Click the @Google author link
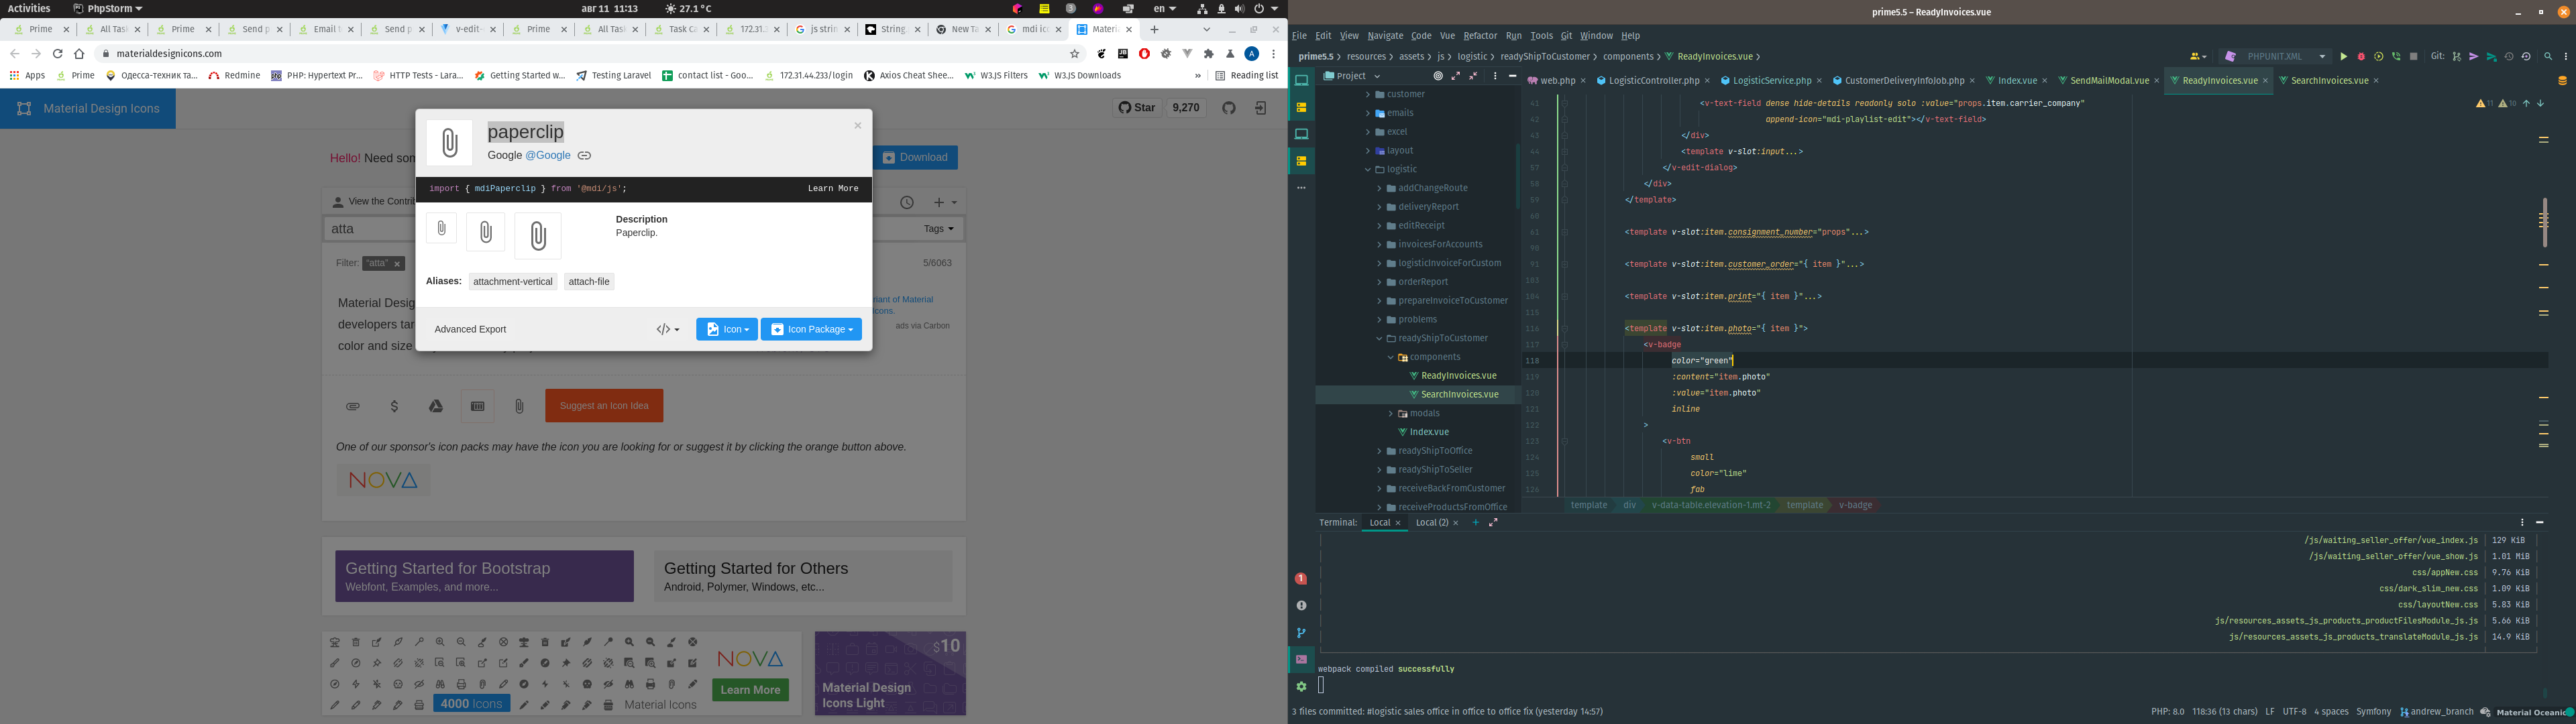The image size is (2576, 724). click(548, 156)
